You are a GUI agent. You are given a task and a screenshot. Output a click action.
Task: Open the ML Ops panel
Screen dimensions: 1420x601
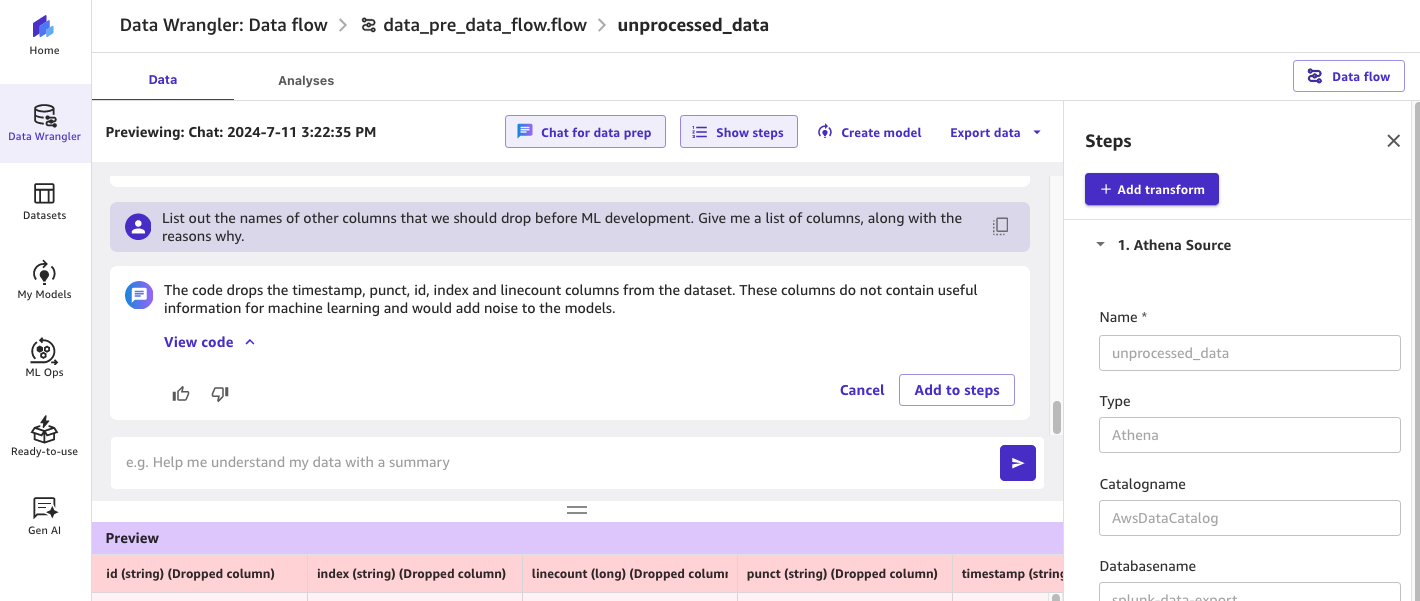tap(44, 357)
